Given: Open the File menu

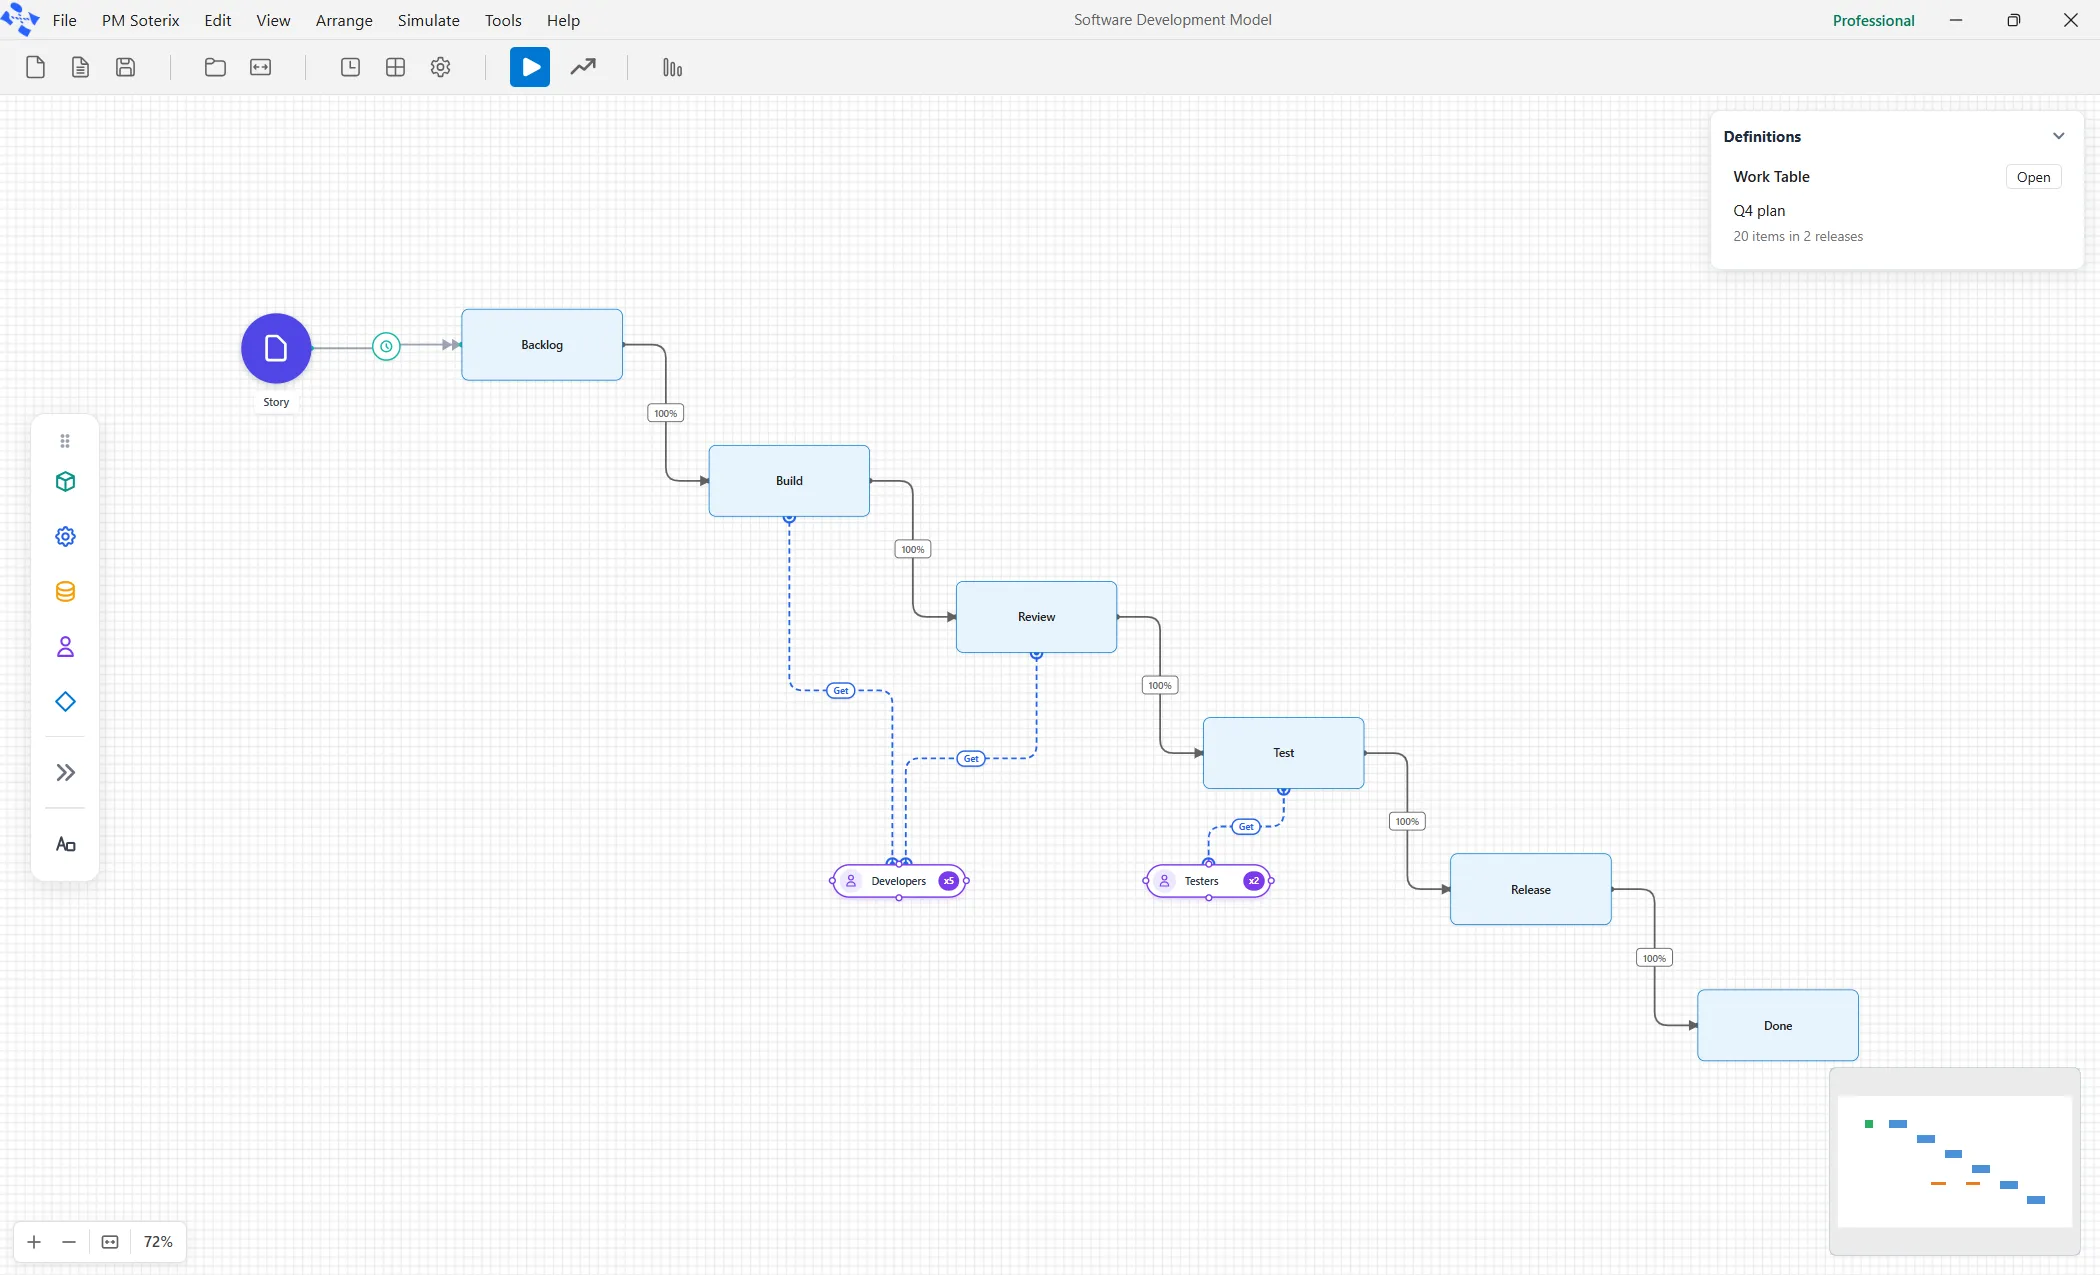Looking at the screenshot, I should 64,20.
